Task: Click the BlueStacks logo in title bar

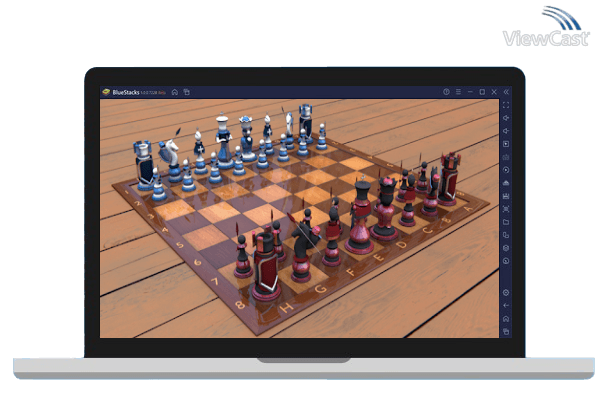Action: click(x=106, y=92)
